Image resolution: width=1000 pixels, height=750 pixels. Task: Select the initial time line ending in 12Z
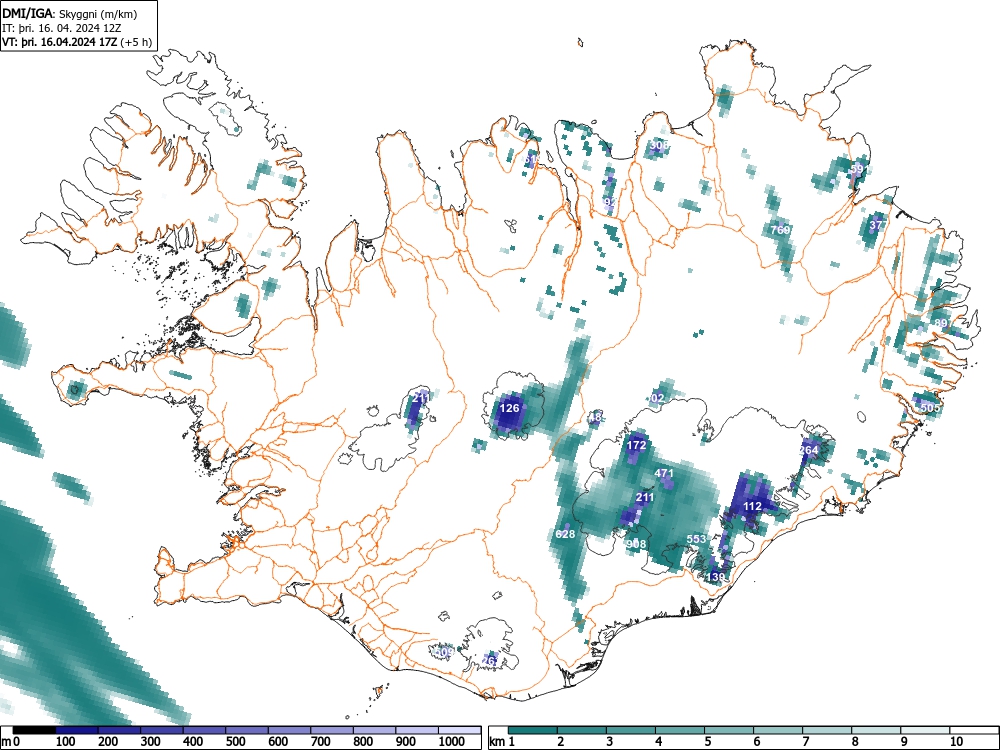pos(62,28)
